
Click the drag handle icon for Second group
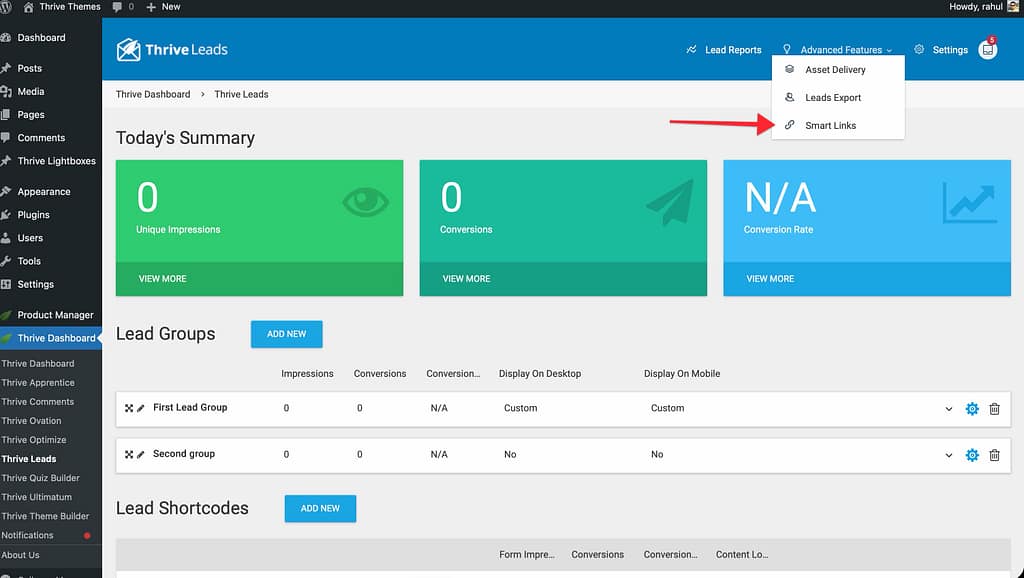point(129,454)
